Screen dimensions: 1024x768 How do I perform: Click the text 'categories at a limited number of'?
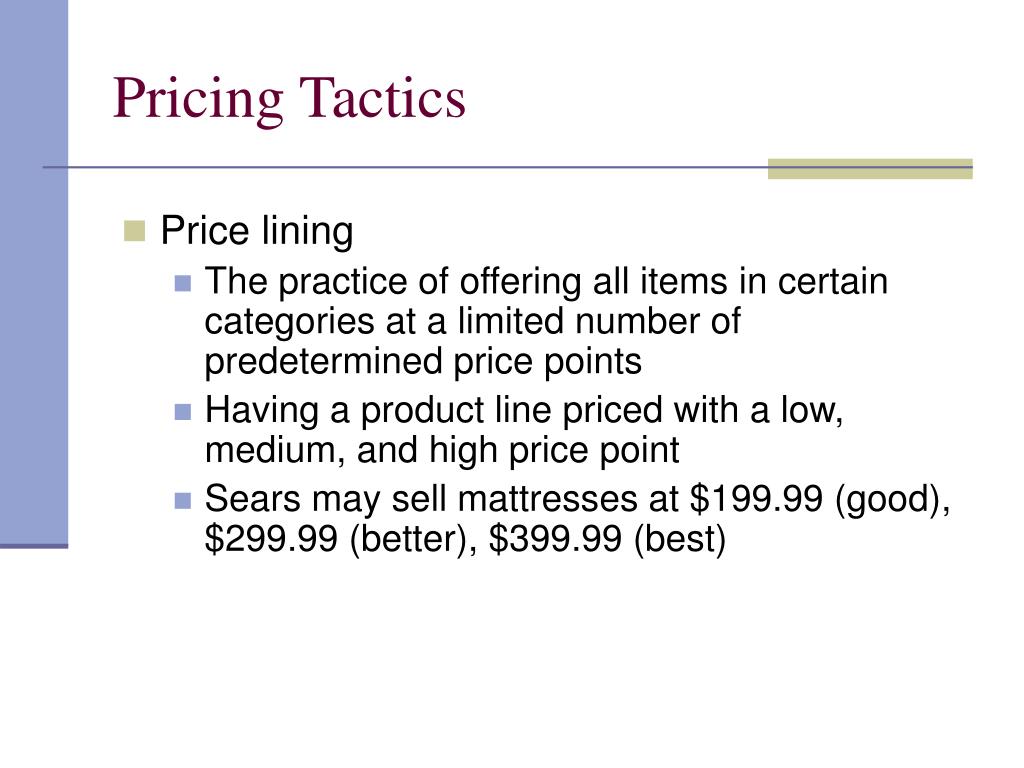pyautogui.click(x=472, y=321)
